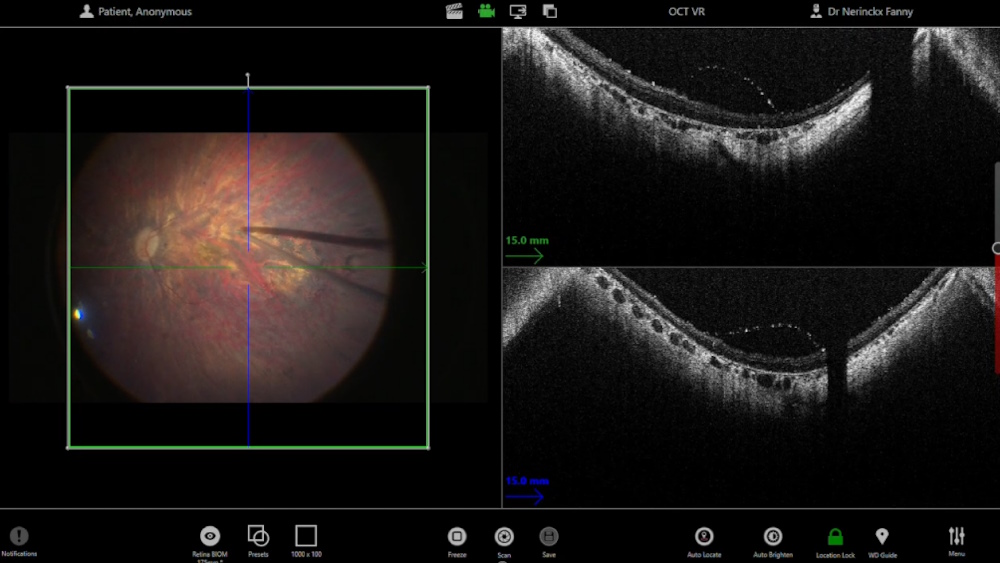The width and height of the screenshot is (1000, 563).
Task: Click the monitor display icon
Action: (x=518, y=12)
